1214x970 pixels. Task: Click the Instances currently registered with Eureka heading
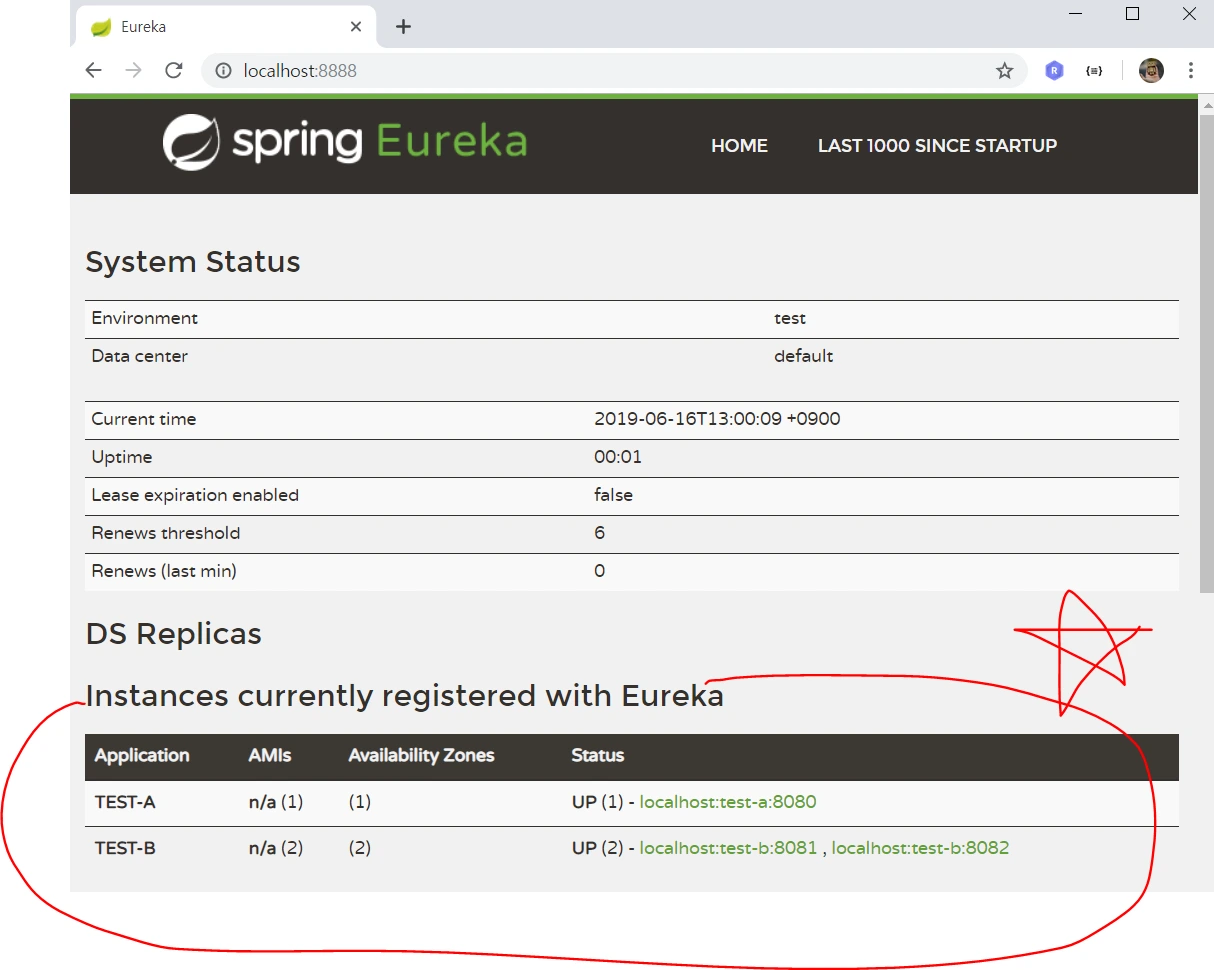(x=405, y=696)
